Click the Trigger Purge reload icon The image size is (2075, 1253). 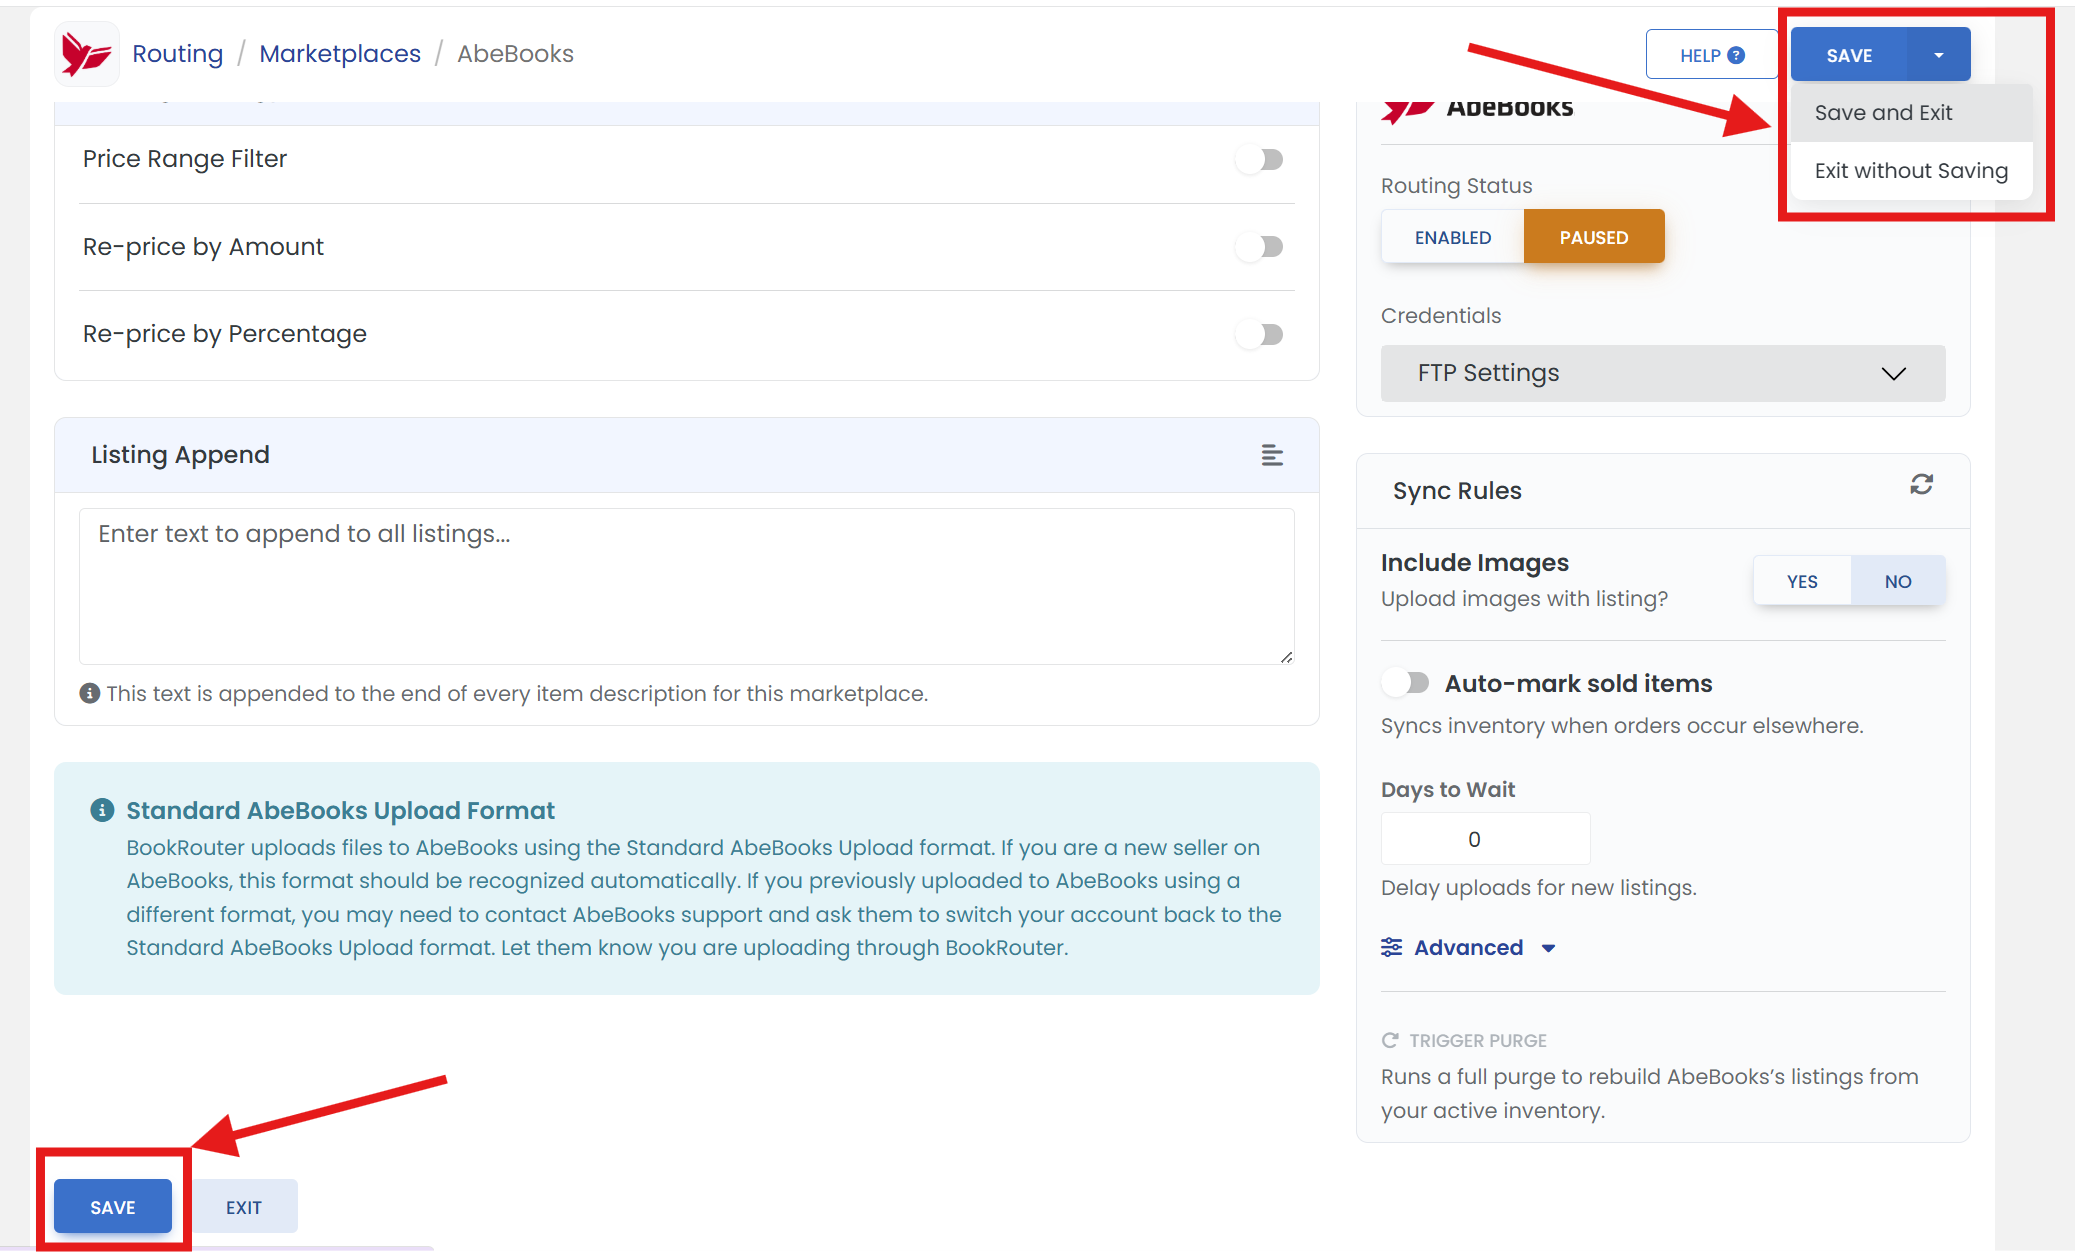click(1390, 1040)
